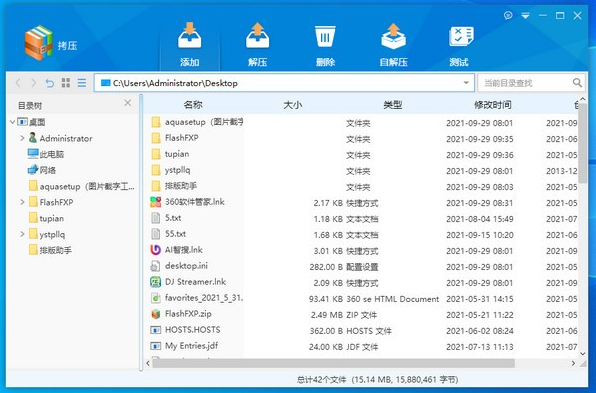
Task: Expand the FlashFXP tree node
Action: (22, 202)
